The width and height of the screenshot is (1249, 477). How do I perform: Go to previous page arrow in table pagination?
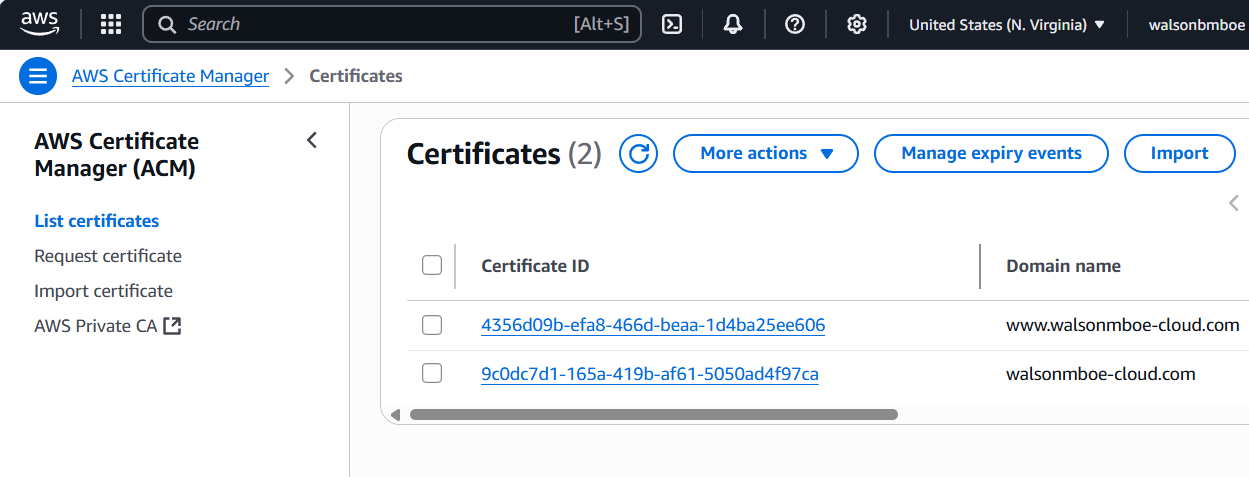tap(1233, 203)
